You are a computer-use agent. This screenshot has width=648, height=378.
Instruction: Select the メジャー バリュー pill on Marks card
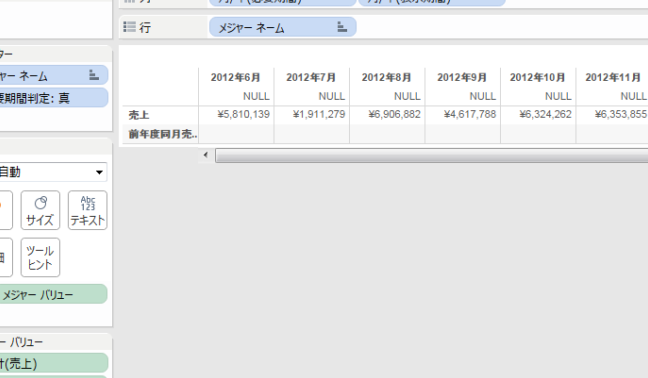pos(53,294)
